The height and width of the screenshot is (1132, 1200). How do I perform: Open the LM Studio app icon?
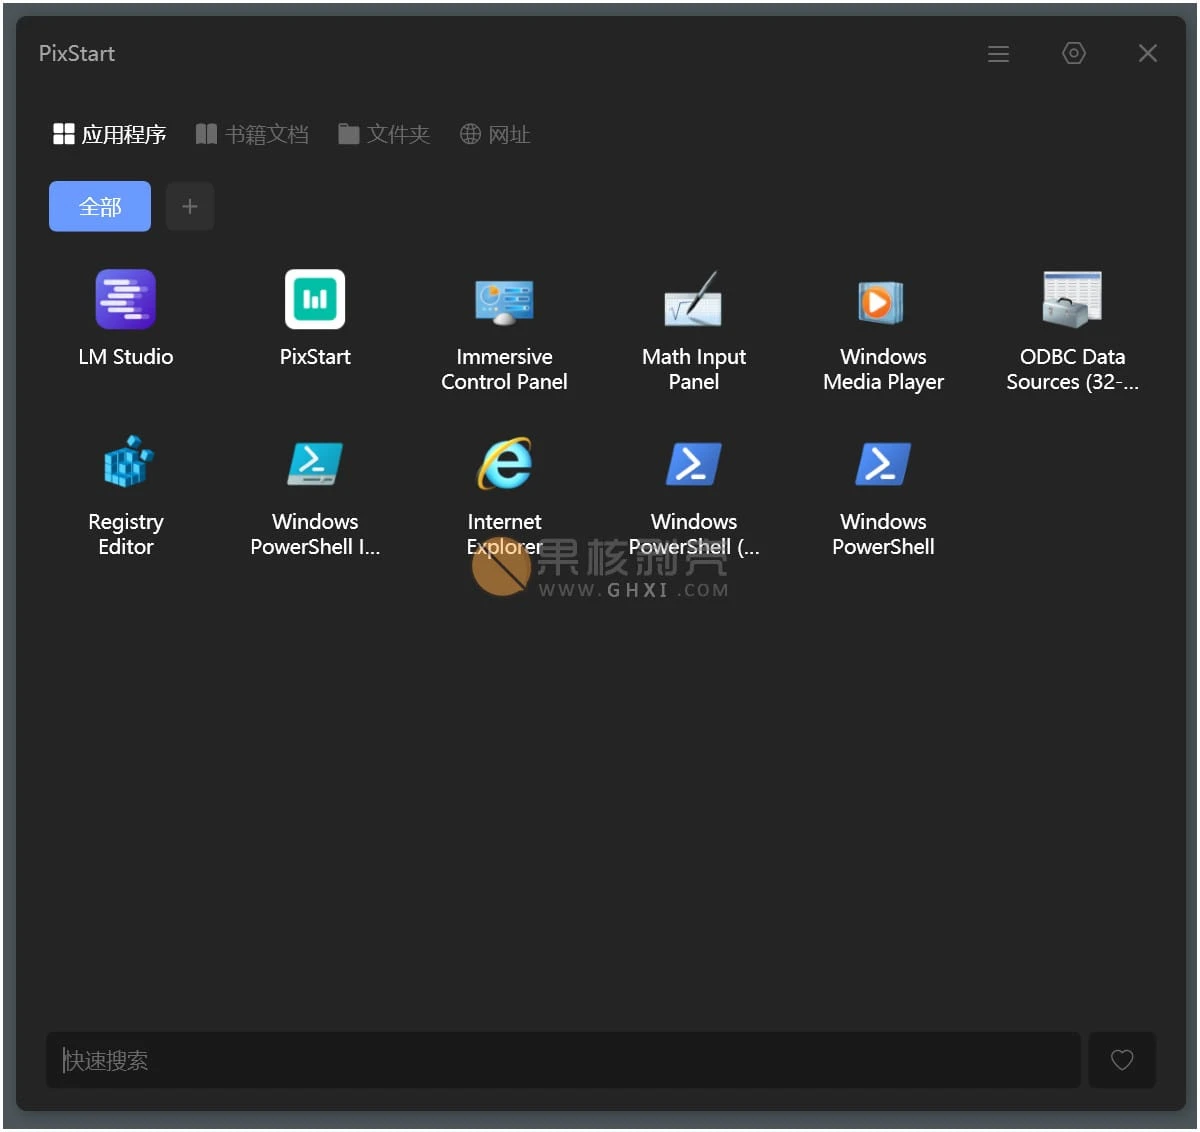click(125, 299)
